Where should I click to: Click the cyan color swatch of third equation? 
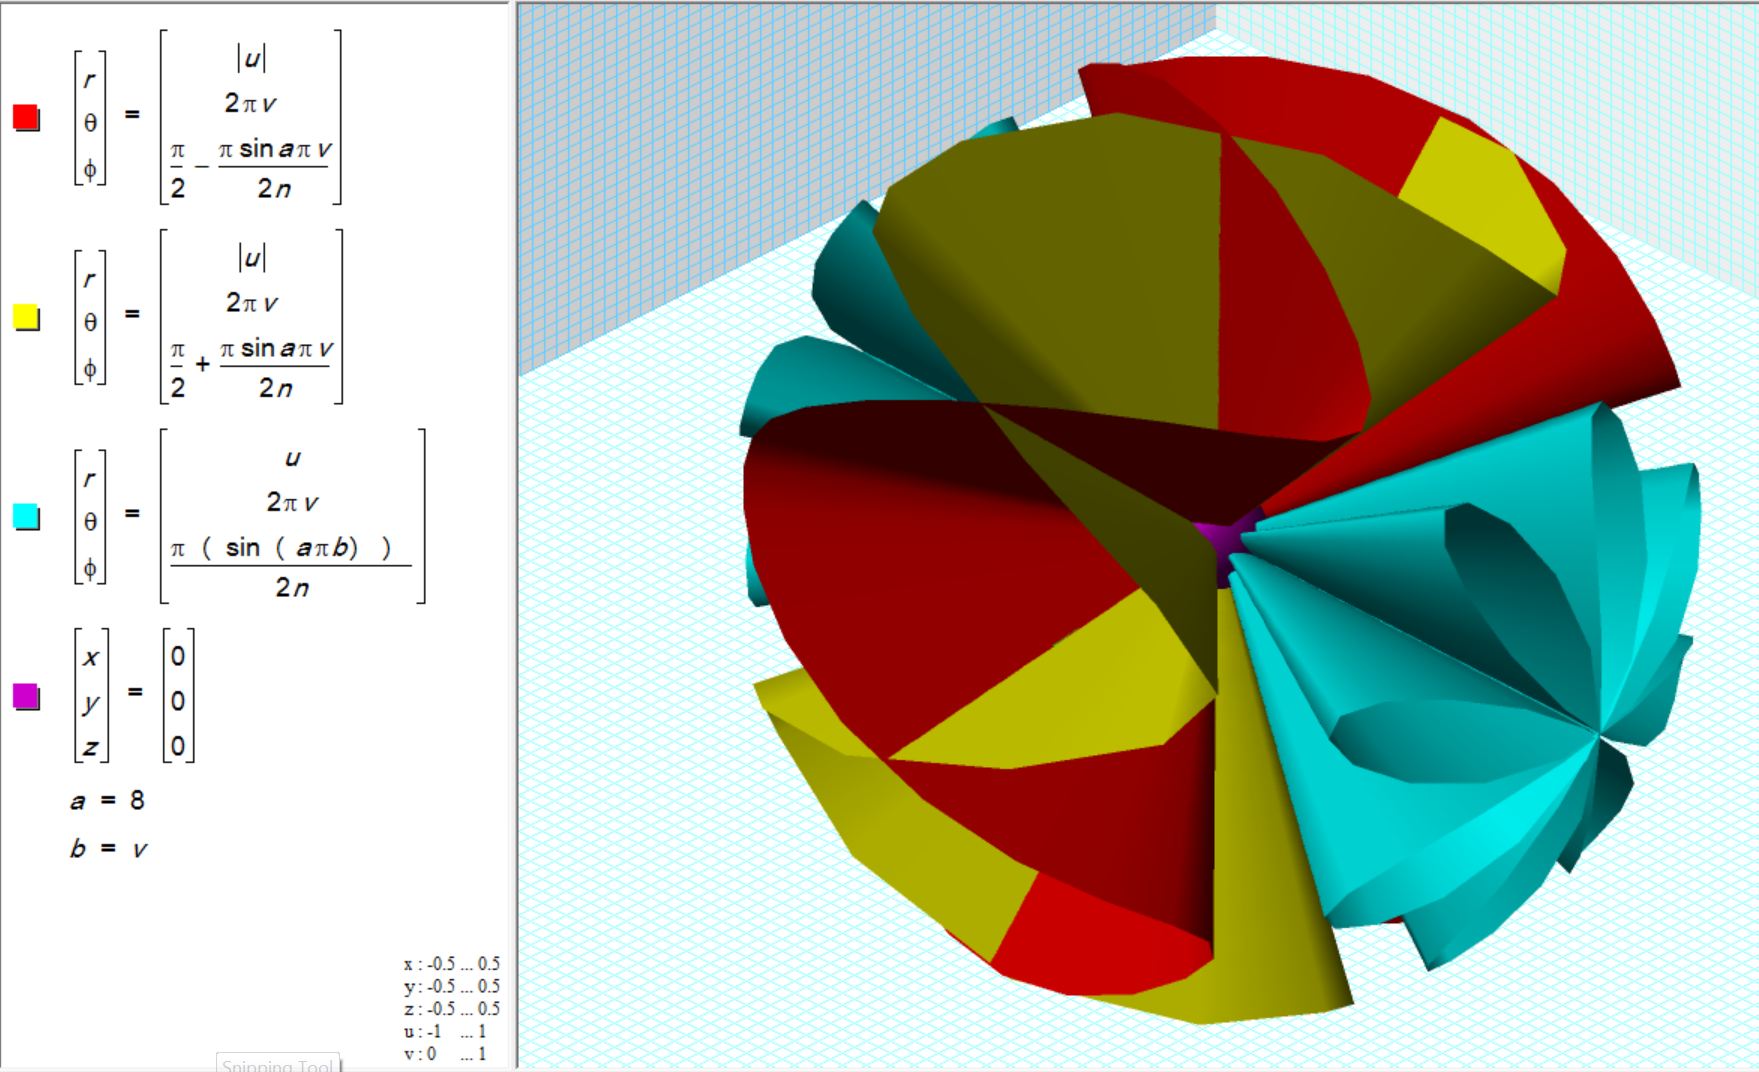26,517
